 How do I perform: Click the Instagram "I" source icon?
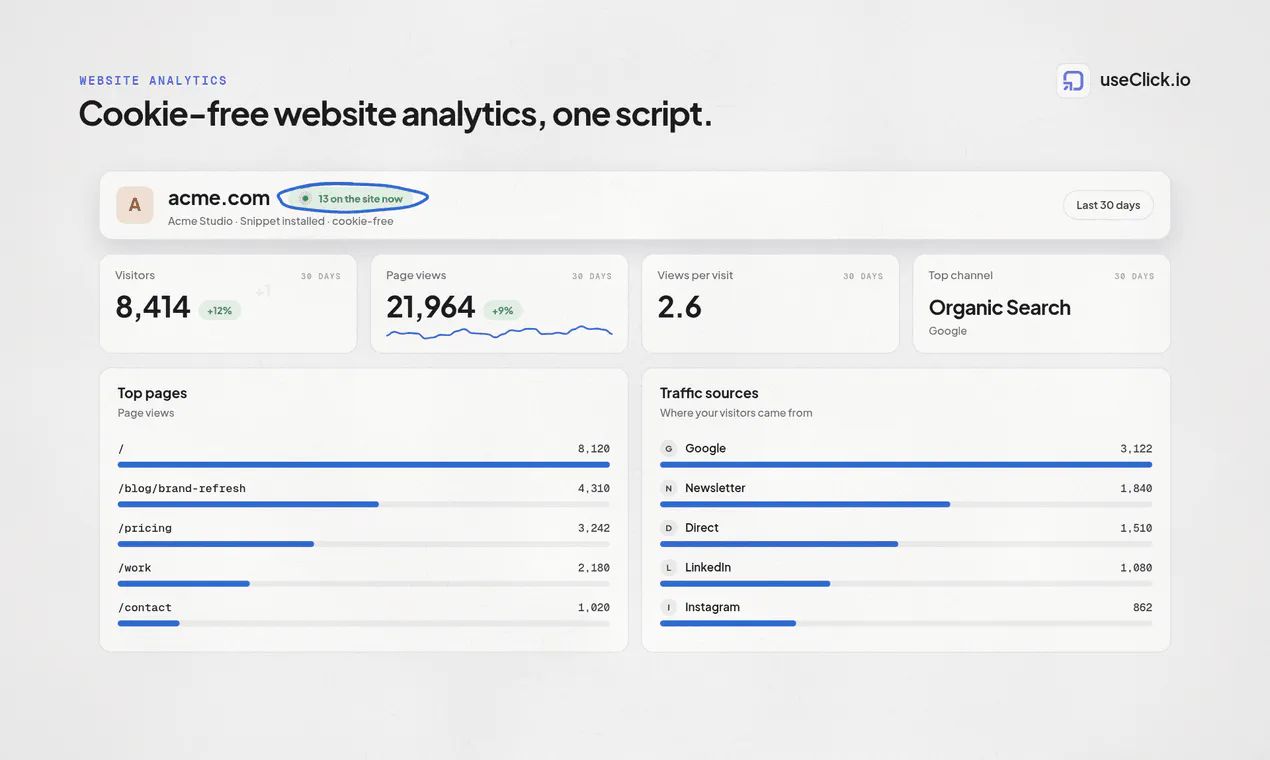pyautogui.click(x=669, y=608)
